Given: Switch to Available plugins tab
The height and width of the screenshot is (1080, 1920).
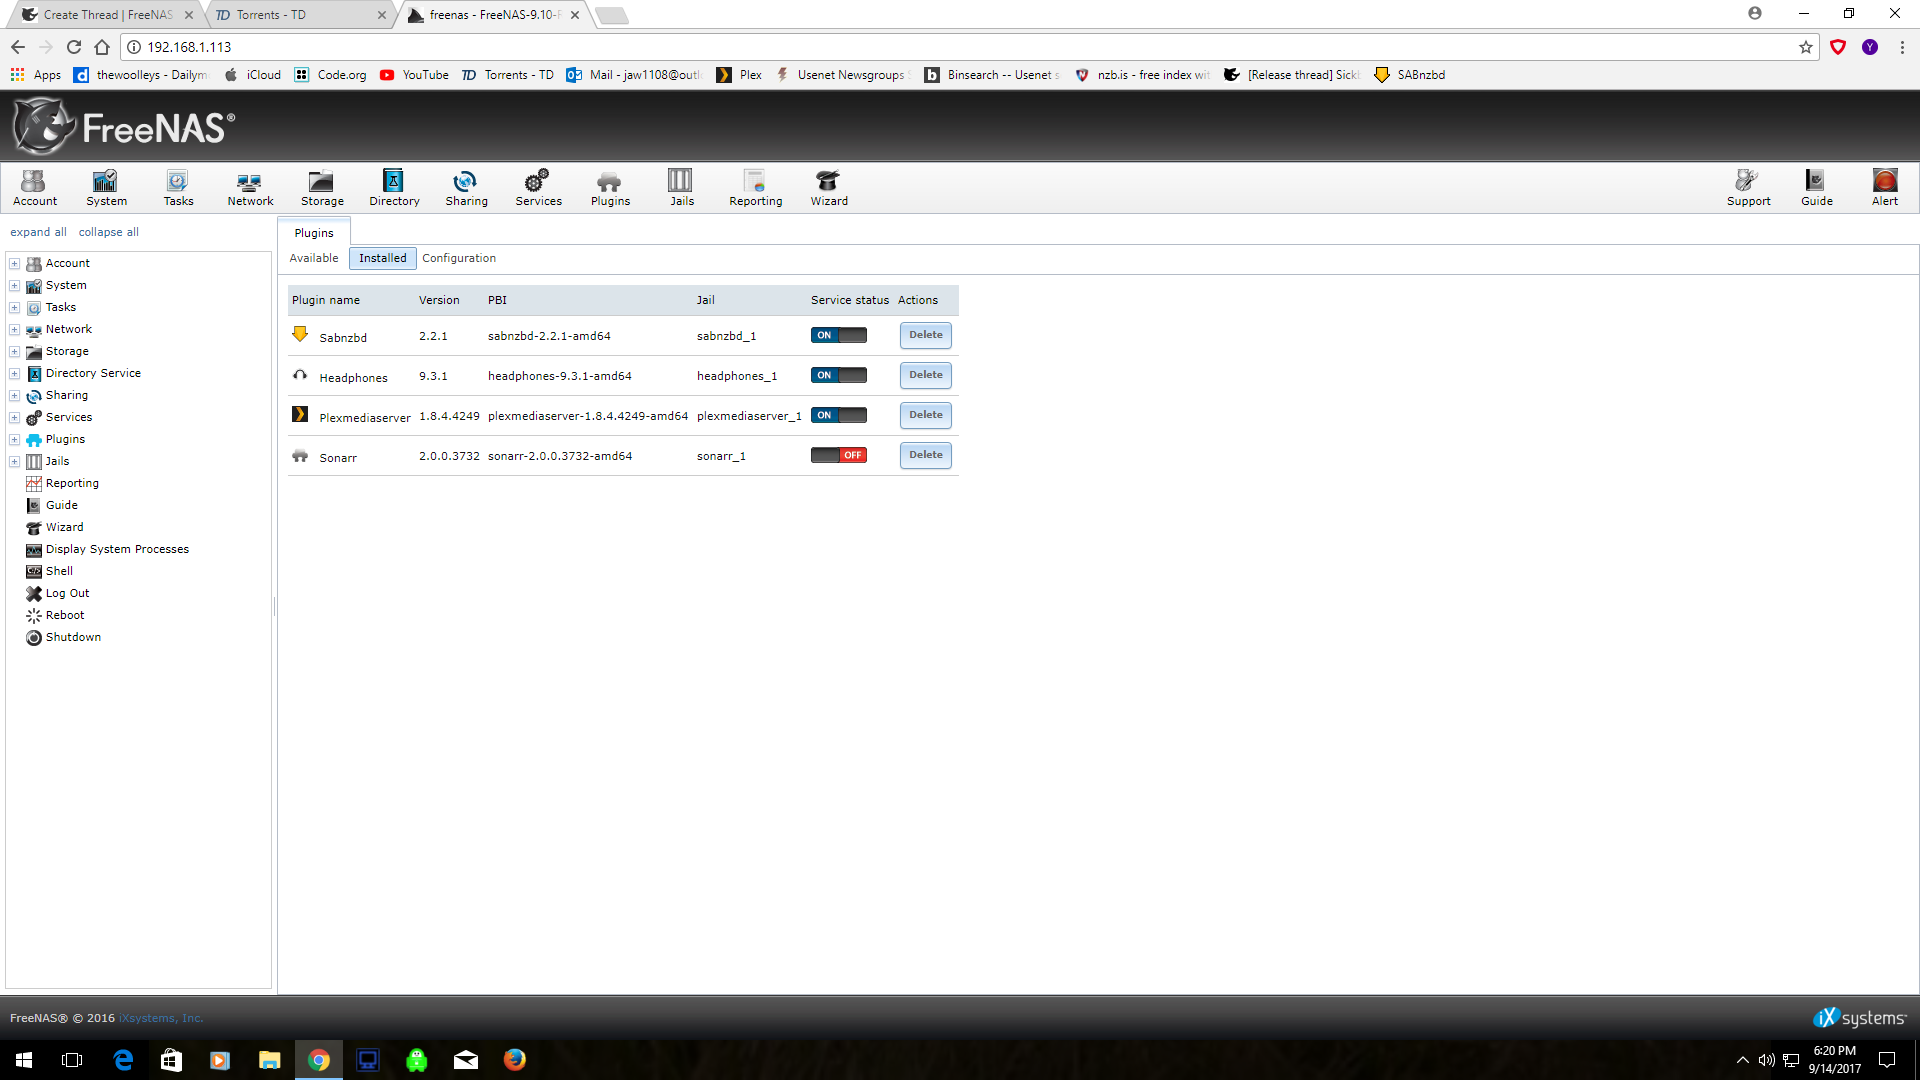Looking at the screenshot, I should point(314,258).
